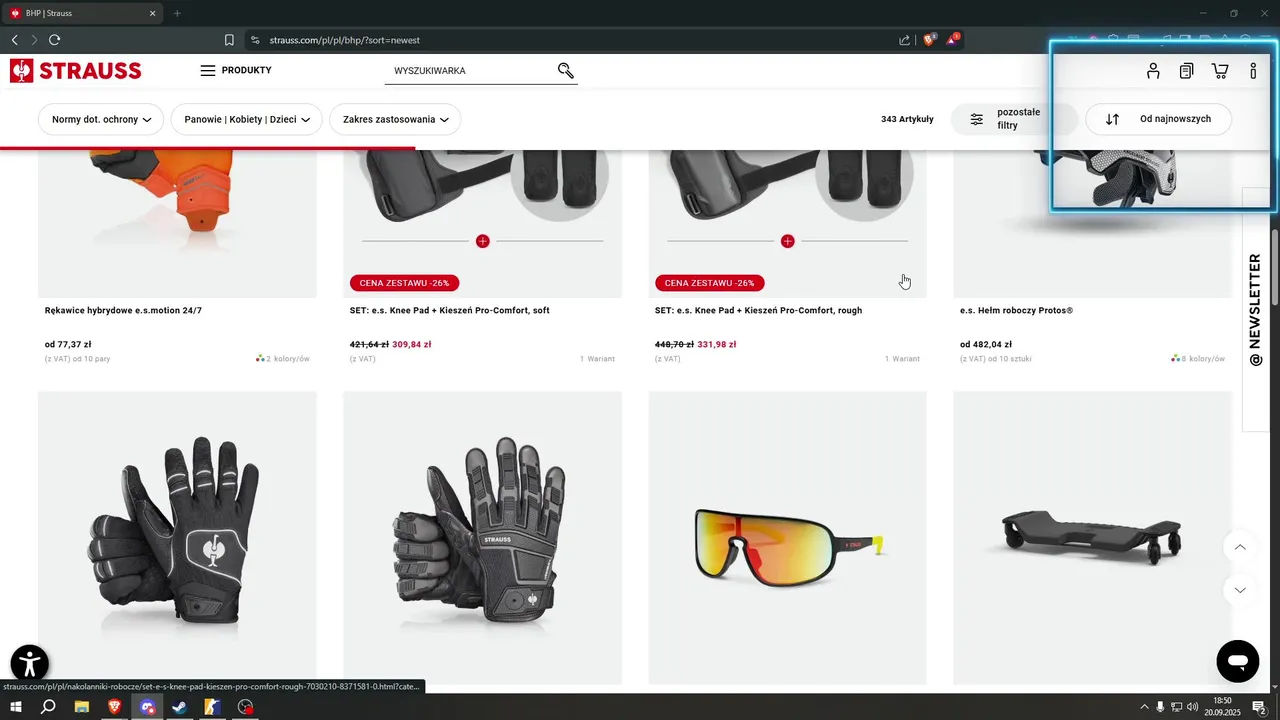Open Counter-Strike icon in taskbar
Image resolution: width=1280 pixels, height=720 pixels.
point(212,707)
